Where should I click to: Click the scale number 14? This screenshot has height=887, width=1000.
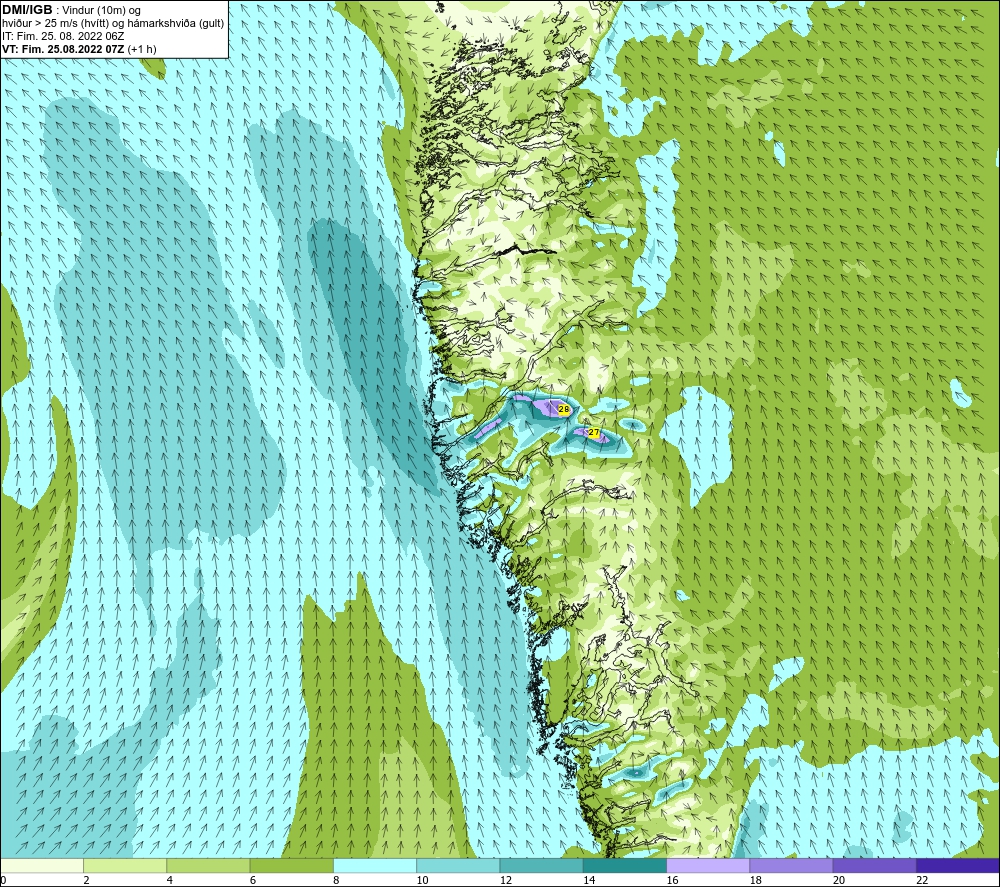tap(589, 880)
